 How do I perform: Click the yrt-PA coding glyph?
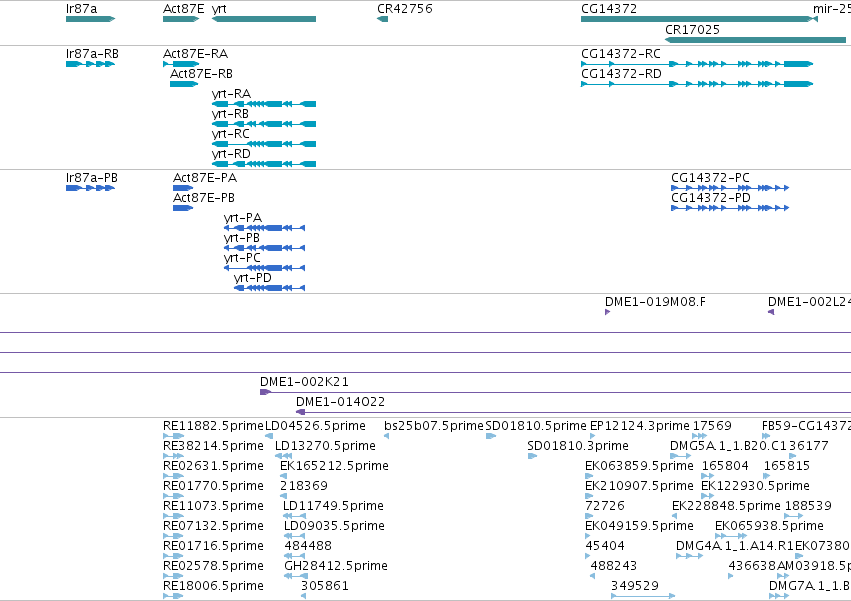pos(264,228)
